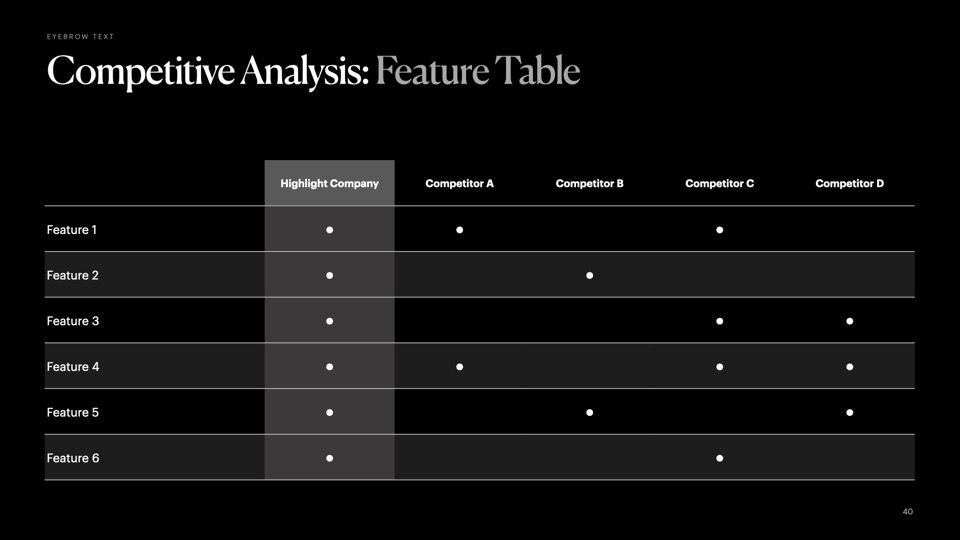Screen dimensions: 960x540
Task: Select the Feature 6 dot under Competitor C
Action: (720, 458)
